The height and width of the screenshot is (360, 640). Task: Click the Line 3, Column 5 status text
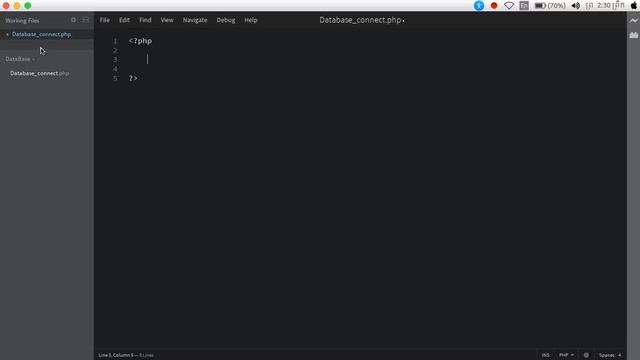[116, 355]
